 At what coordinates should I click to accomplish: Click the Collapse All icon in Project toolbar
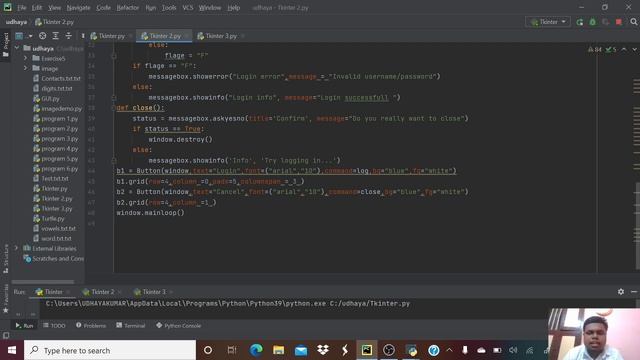69,36
